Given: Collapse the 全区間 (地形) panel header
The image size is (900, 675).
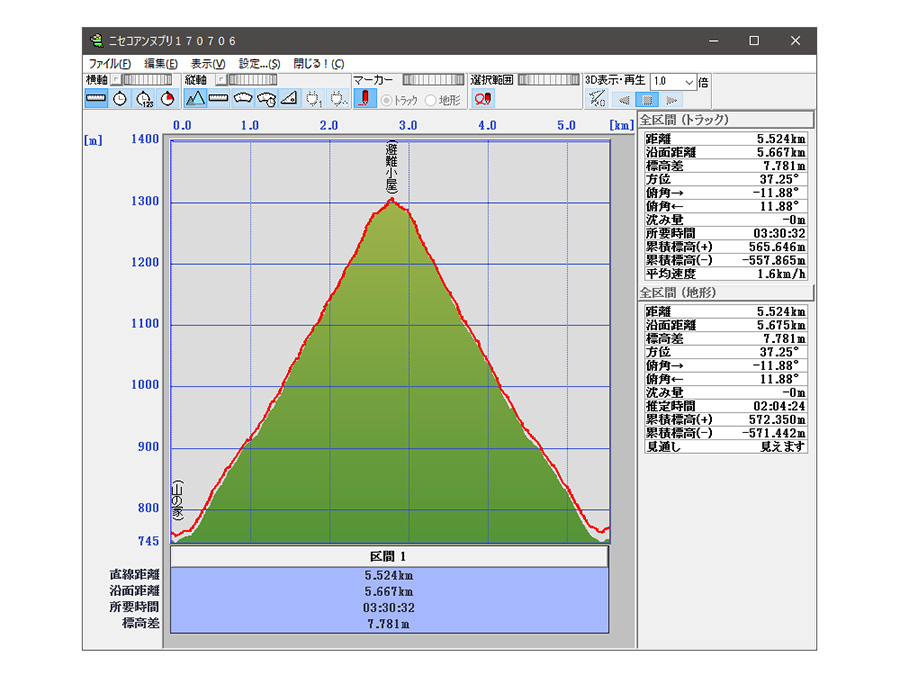Looking at the screenshot, I should (726, 293).
